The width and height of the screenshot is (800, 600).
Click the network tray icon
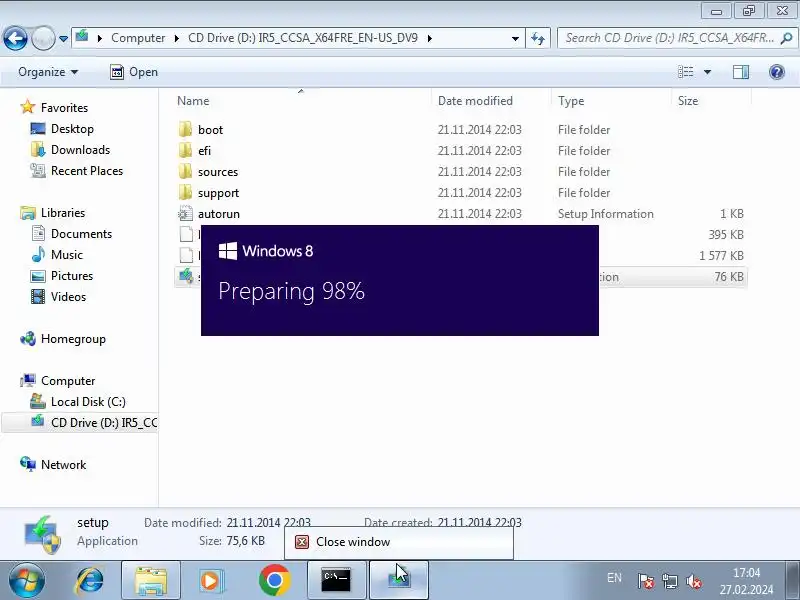click(x=670, y=581)
